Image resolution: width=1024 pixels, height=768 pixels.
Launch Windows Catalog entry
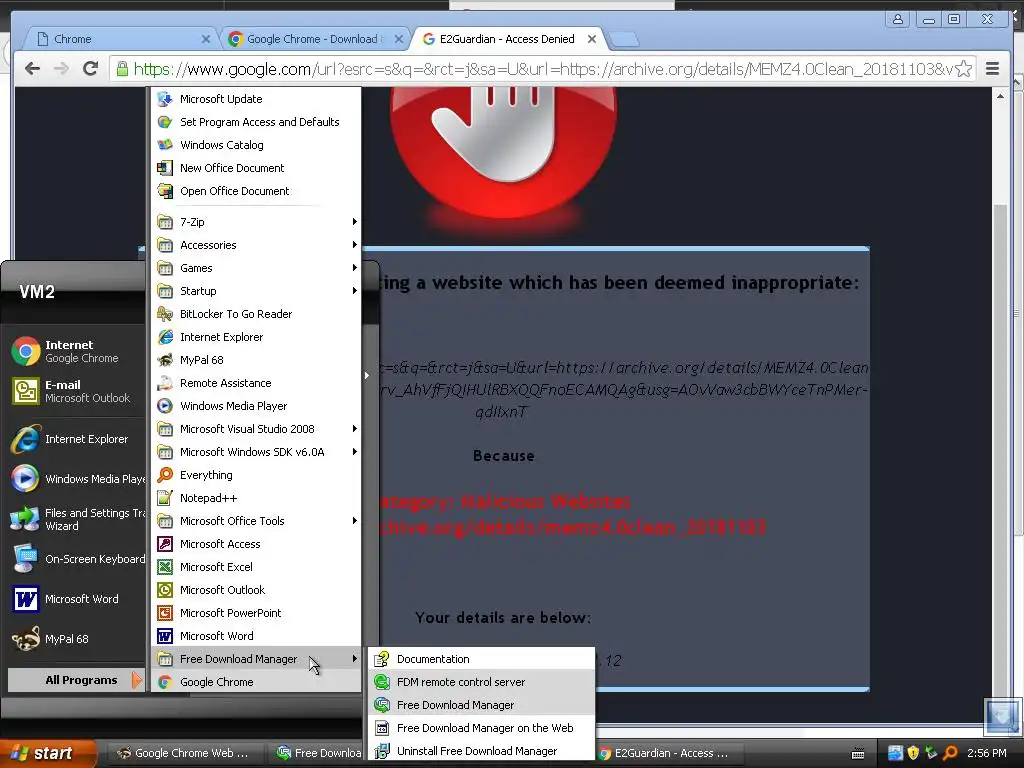[256, 145]
